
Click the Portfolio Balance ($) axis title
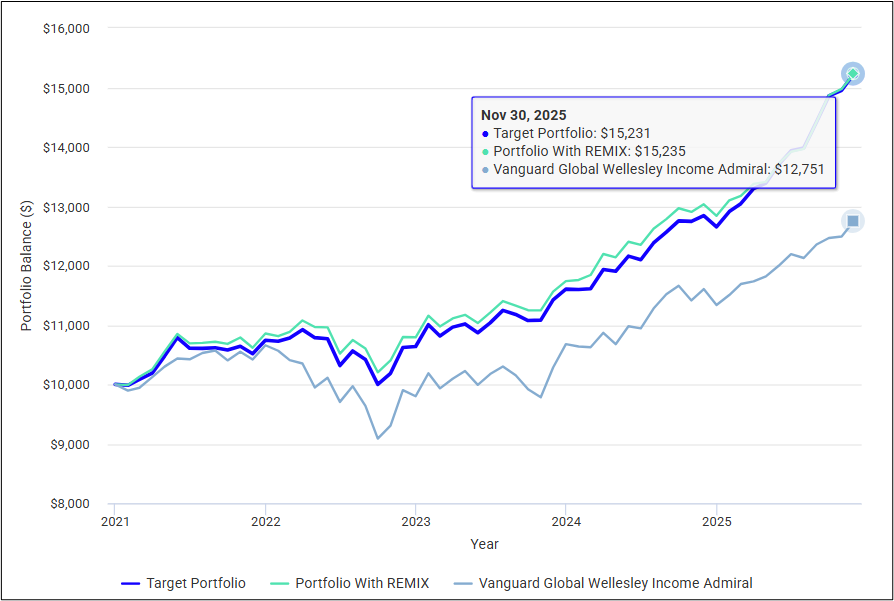(x=26, y=266)
